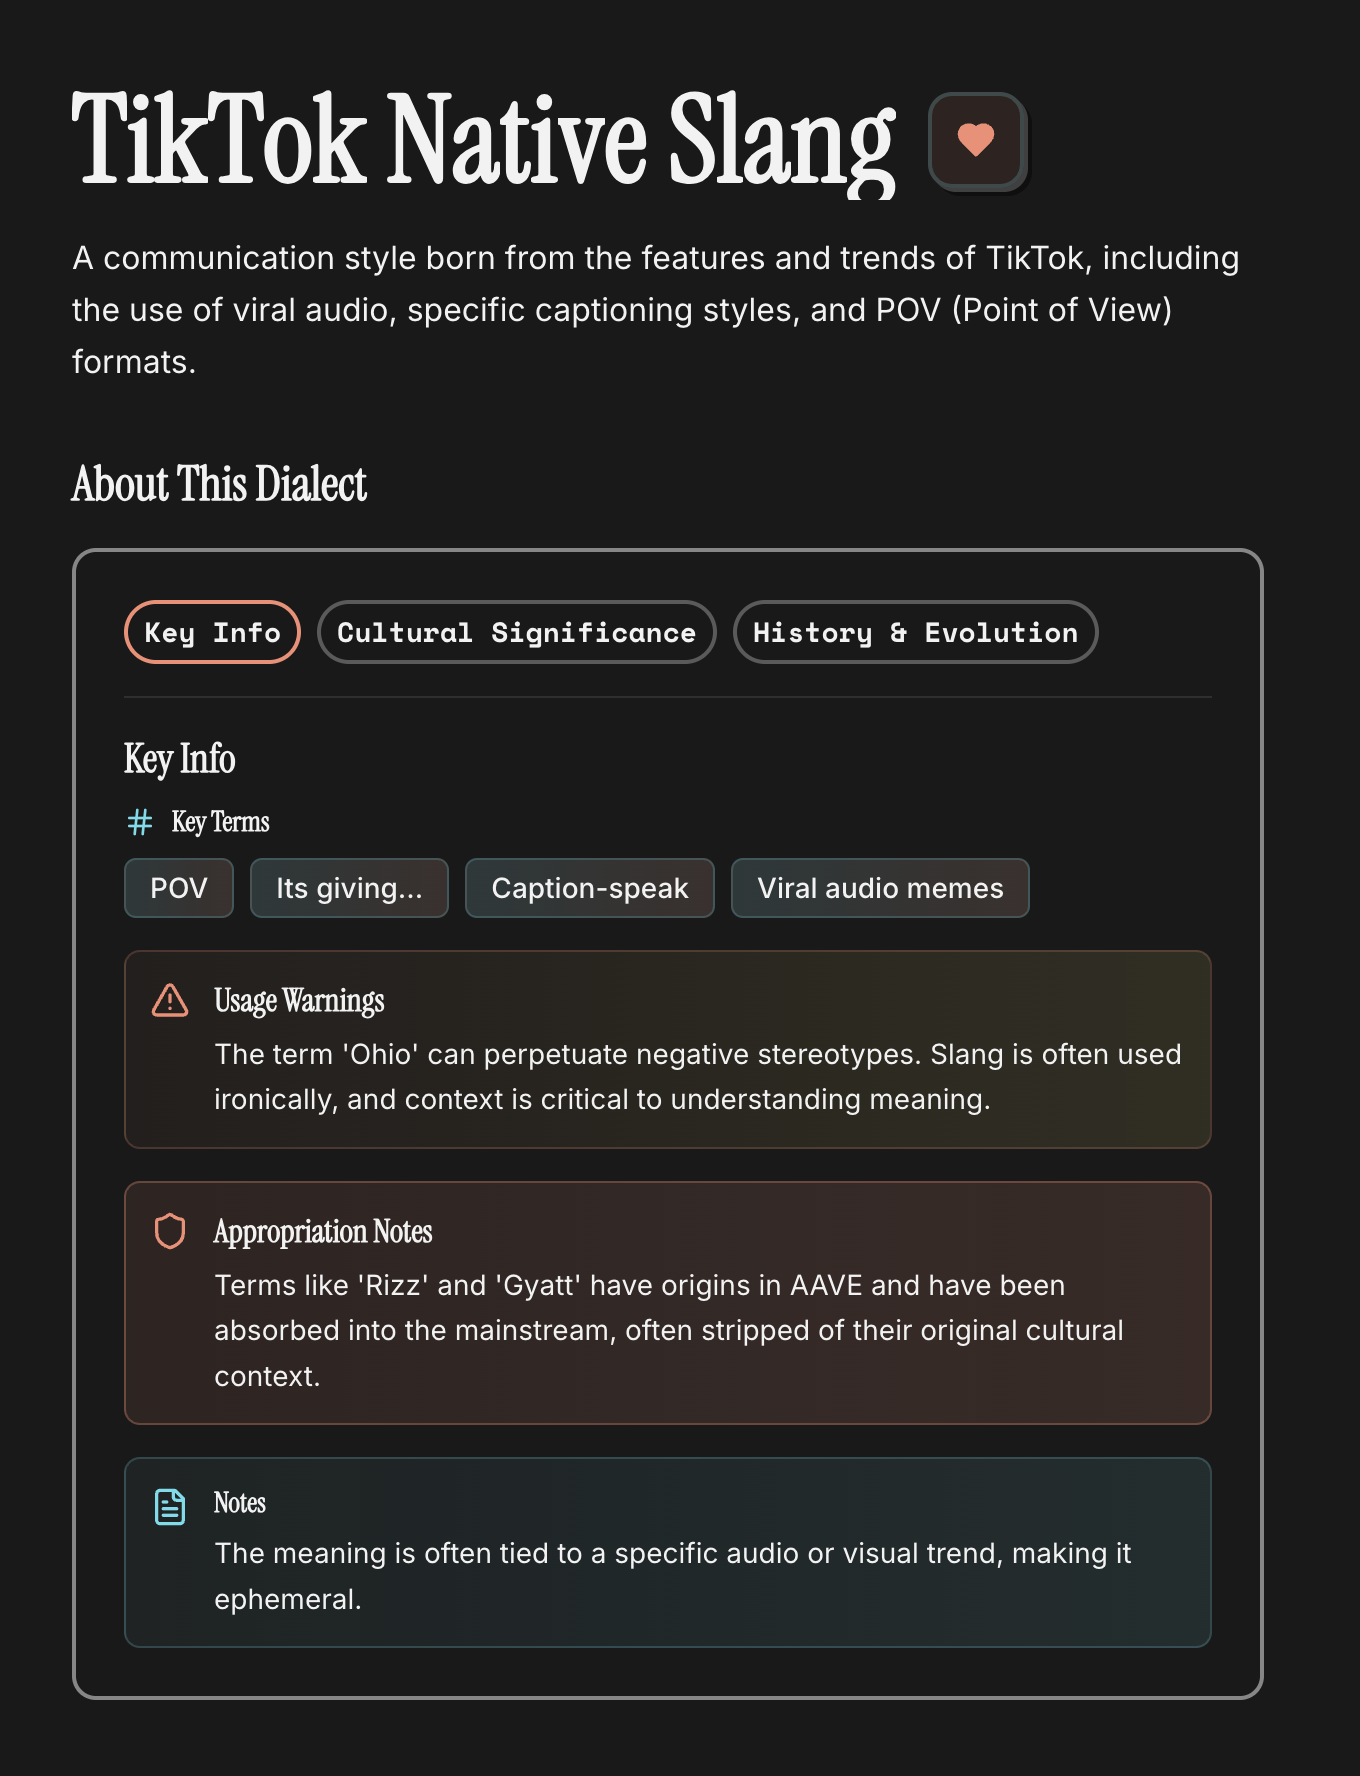Click the shield icon for Appropriation Notes
Image resolution: width=1360 pixels, height=1776 pixels.
coord(170,1231)
